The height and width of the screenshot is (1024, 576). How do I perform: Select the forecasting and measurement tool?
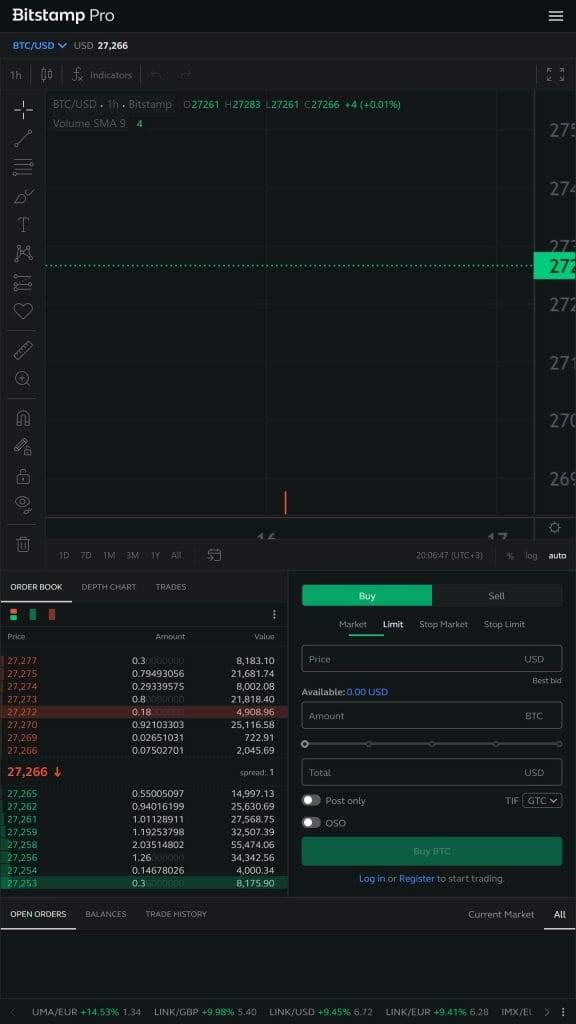pos(23,283)
